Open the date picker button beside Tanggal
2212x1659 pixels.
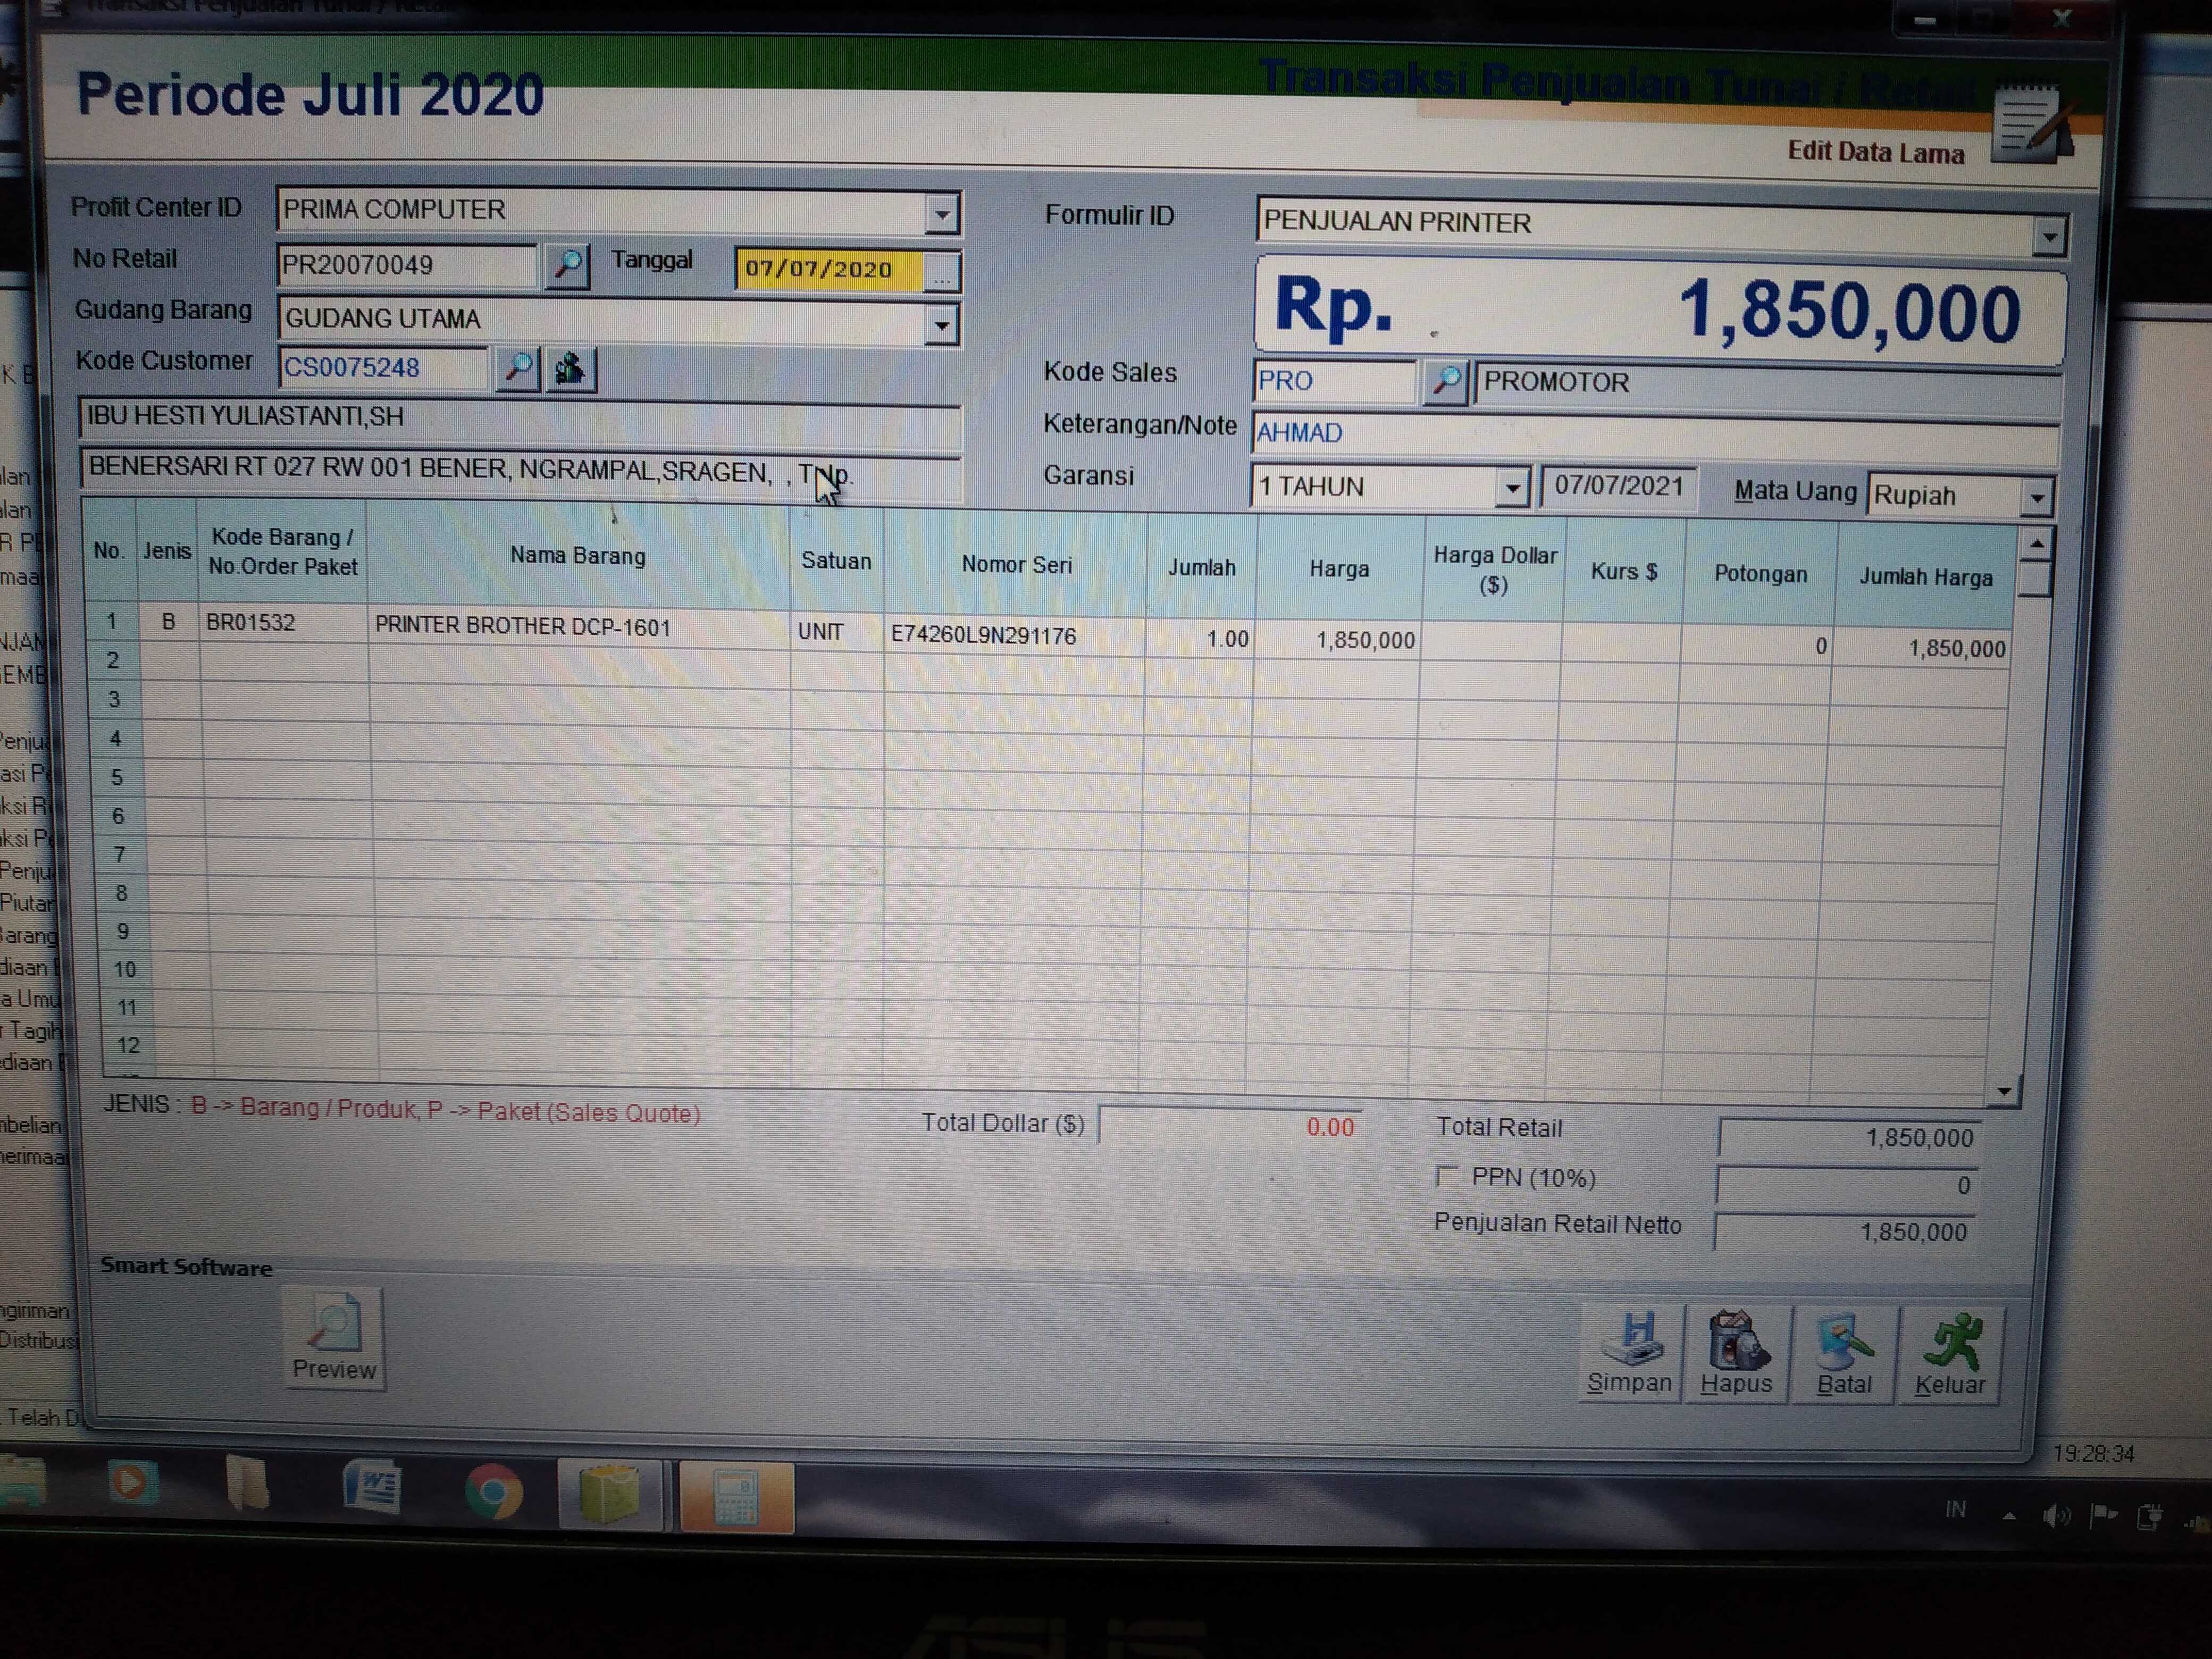941,273
